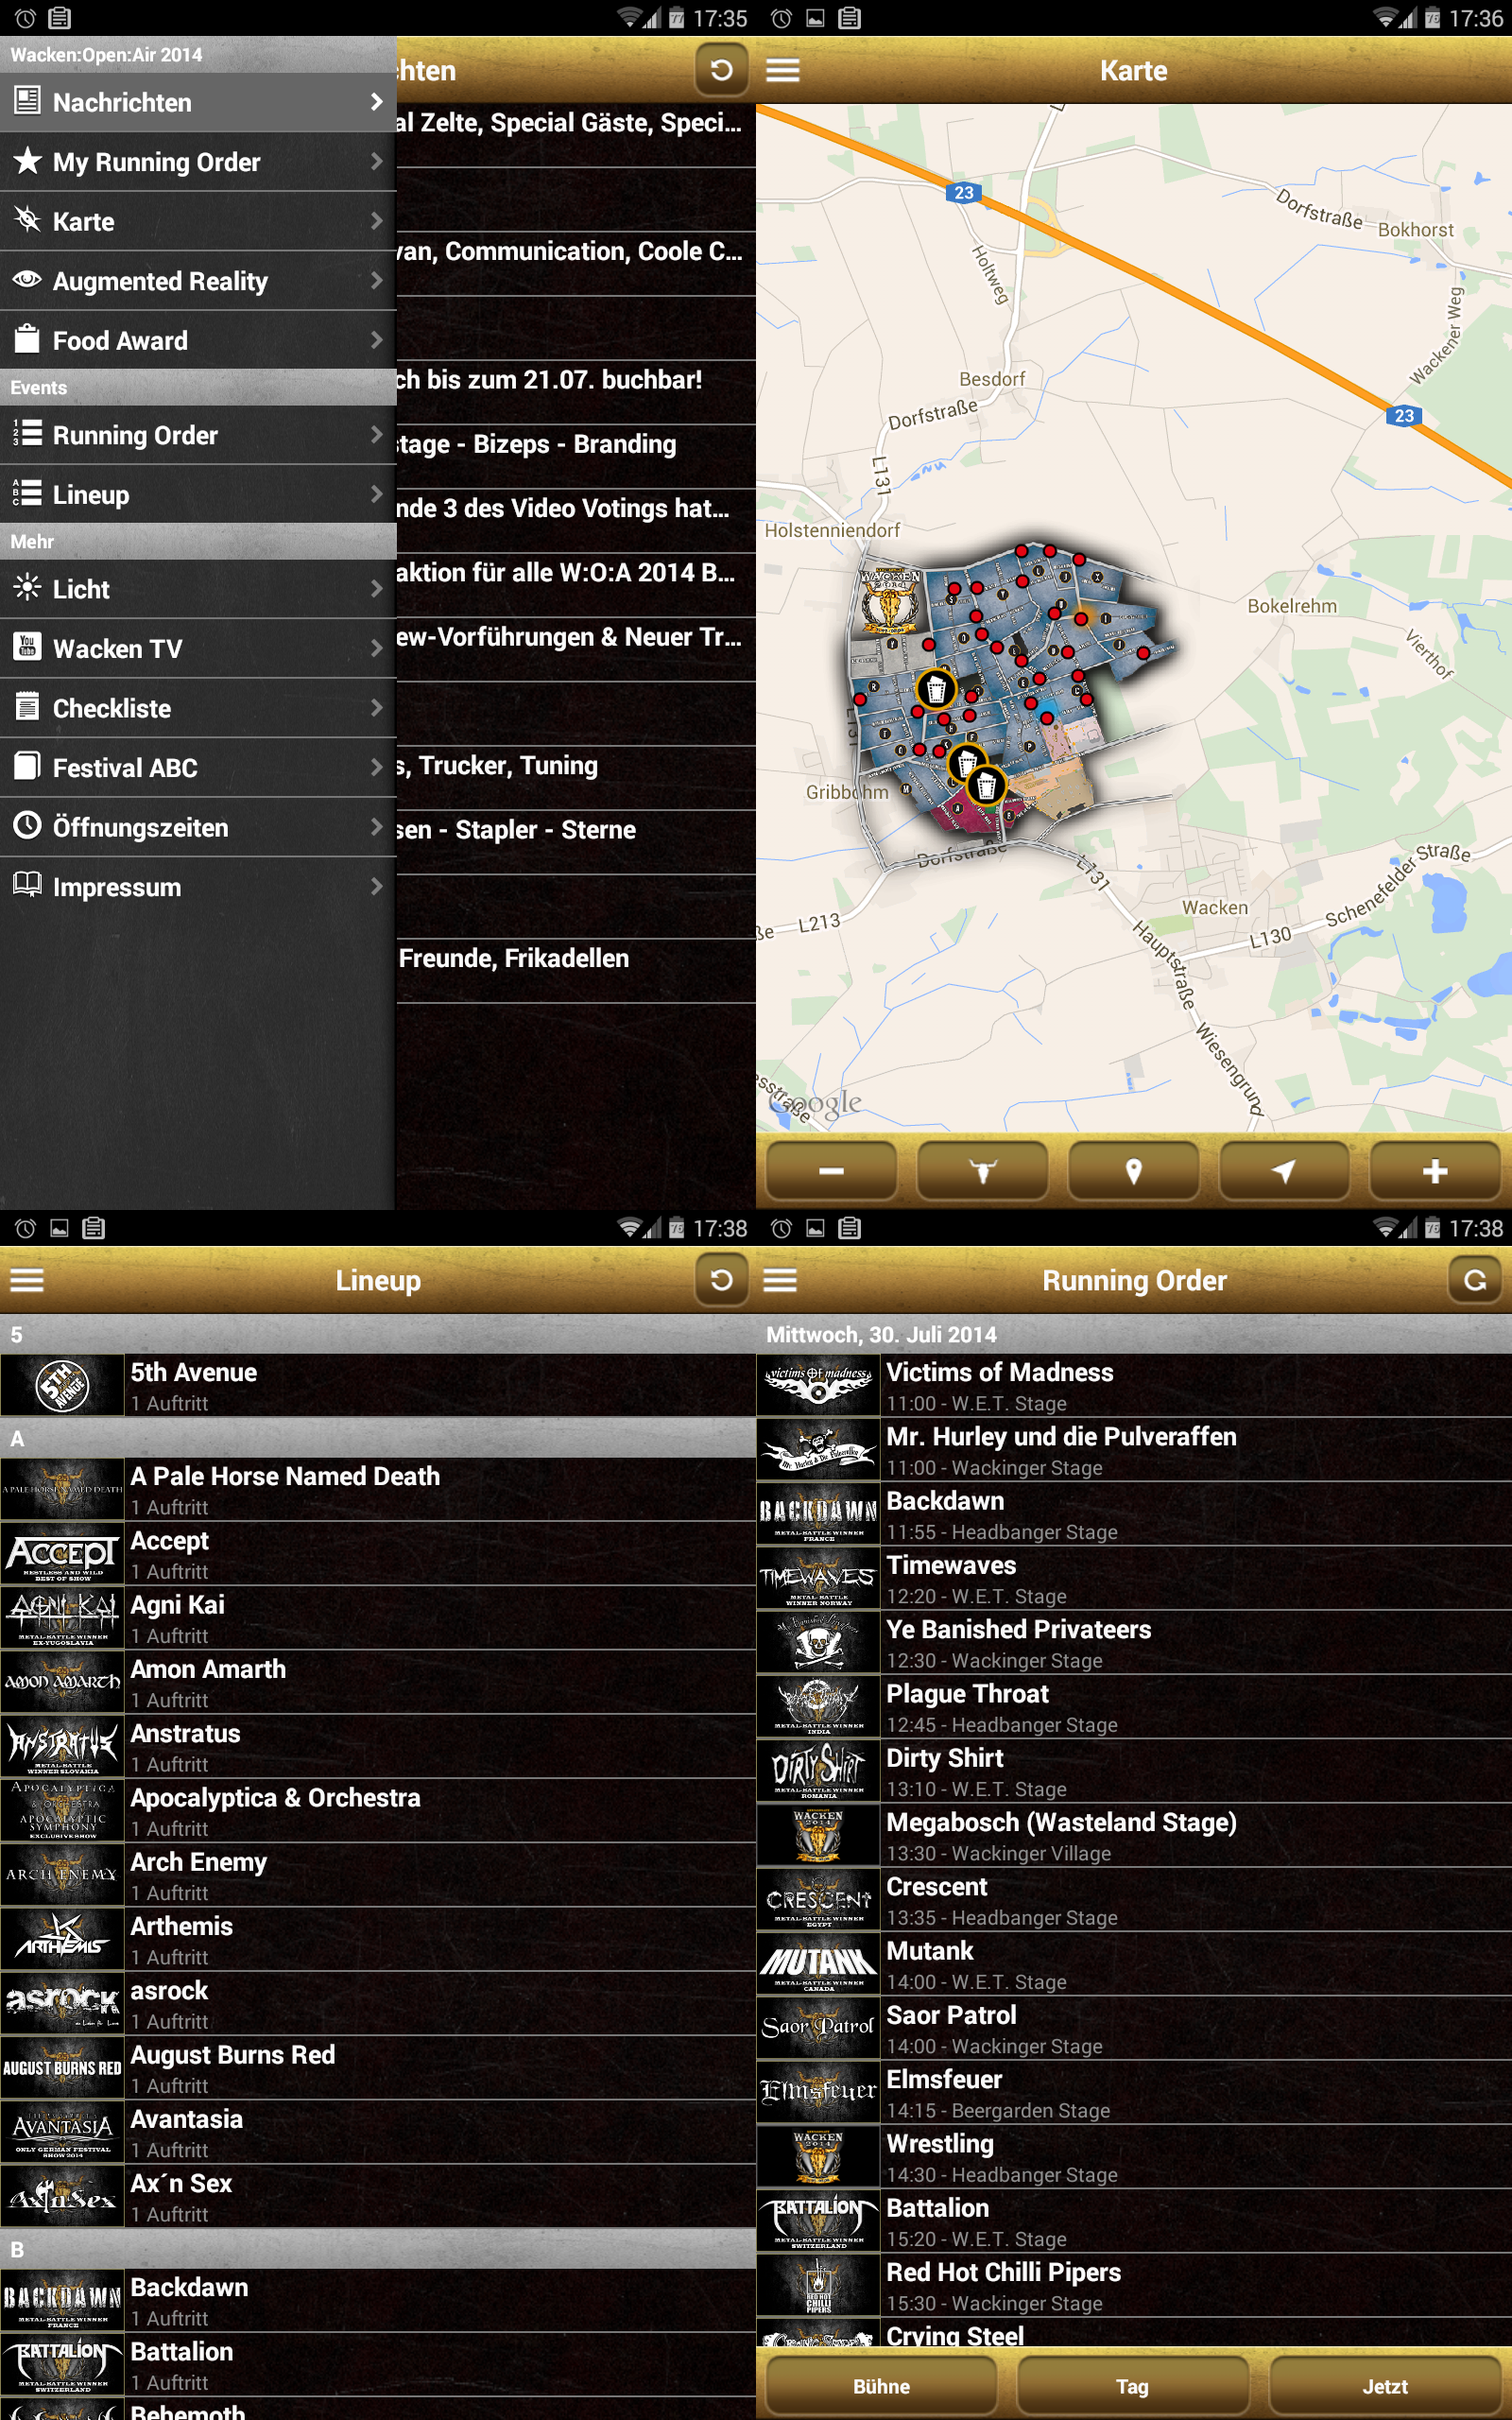Tap the bull skull button below map
This screenshot has height=2420, width=1512.
click(x=982, y=1171)
